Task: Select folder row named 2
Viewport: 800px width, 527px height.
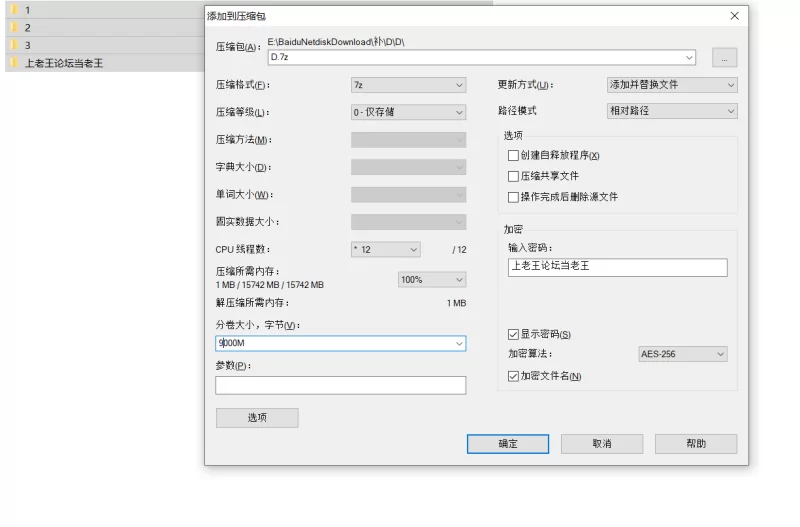Action: (105, 28)
